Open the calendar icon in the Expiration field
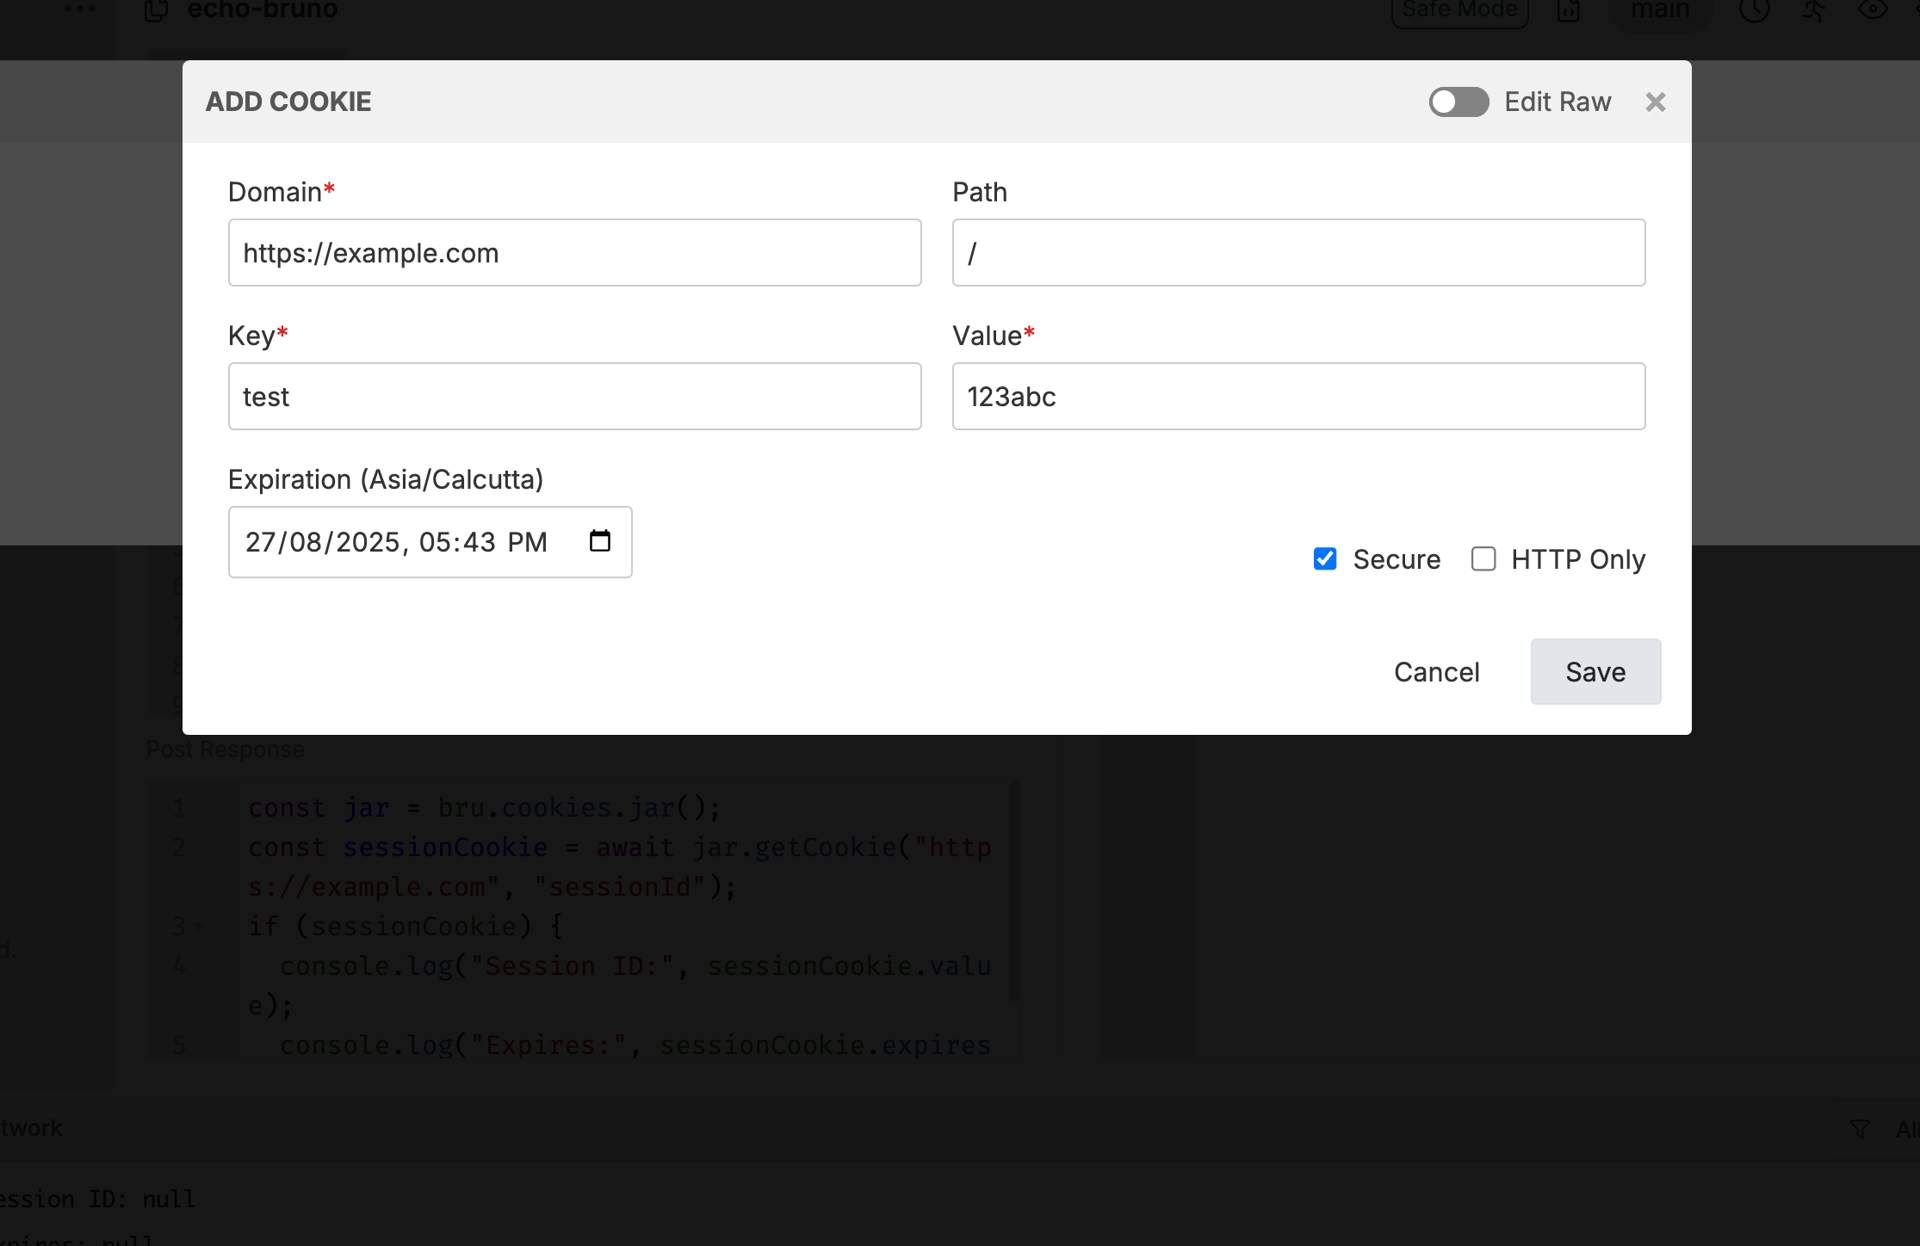Screen dimensions: 1920x1246 click(600, 541)
